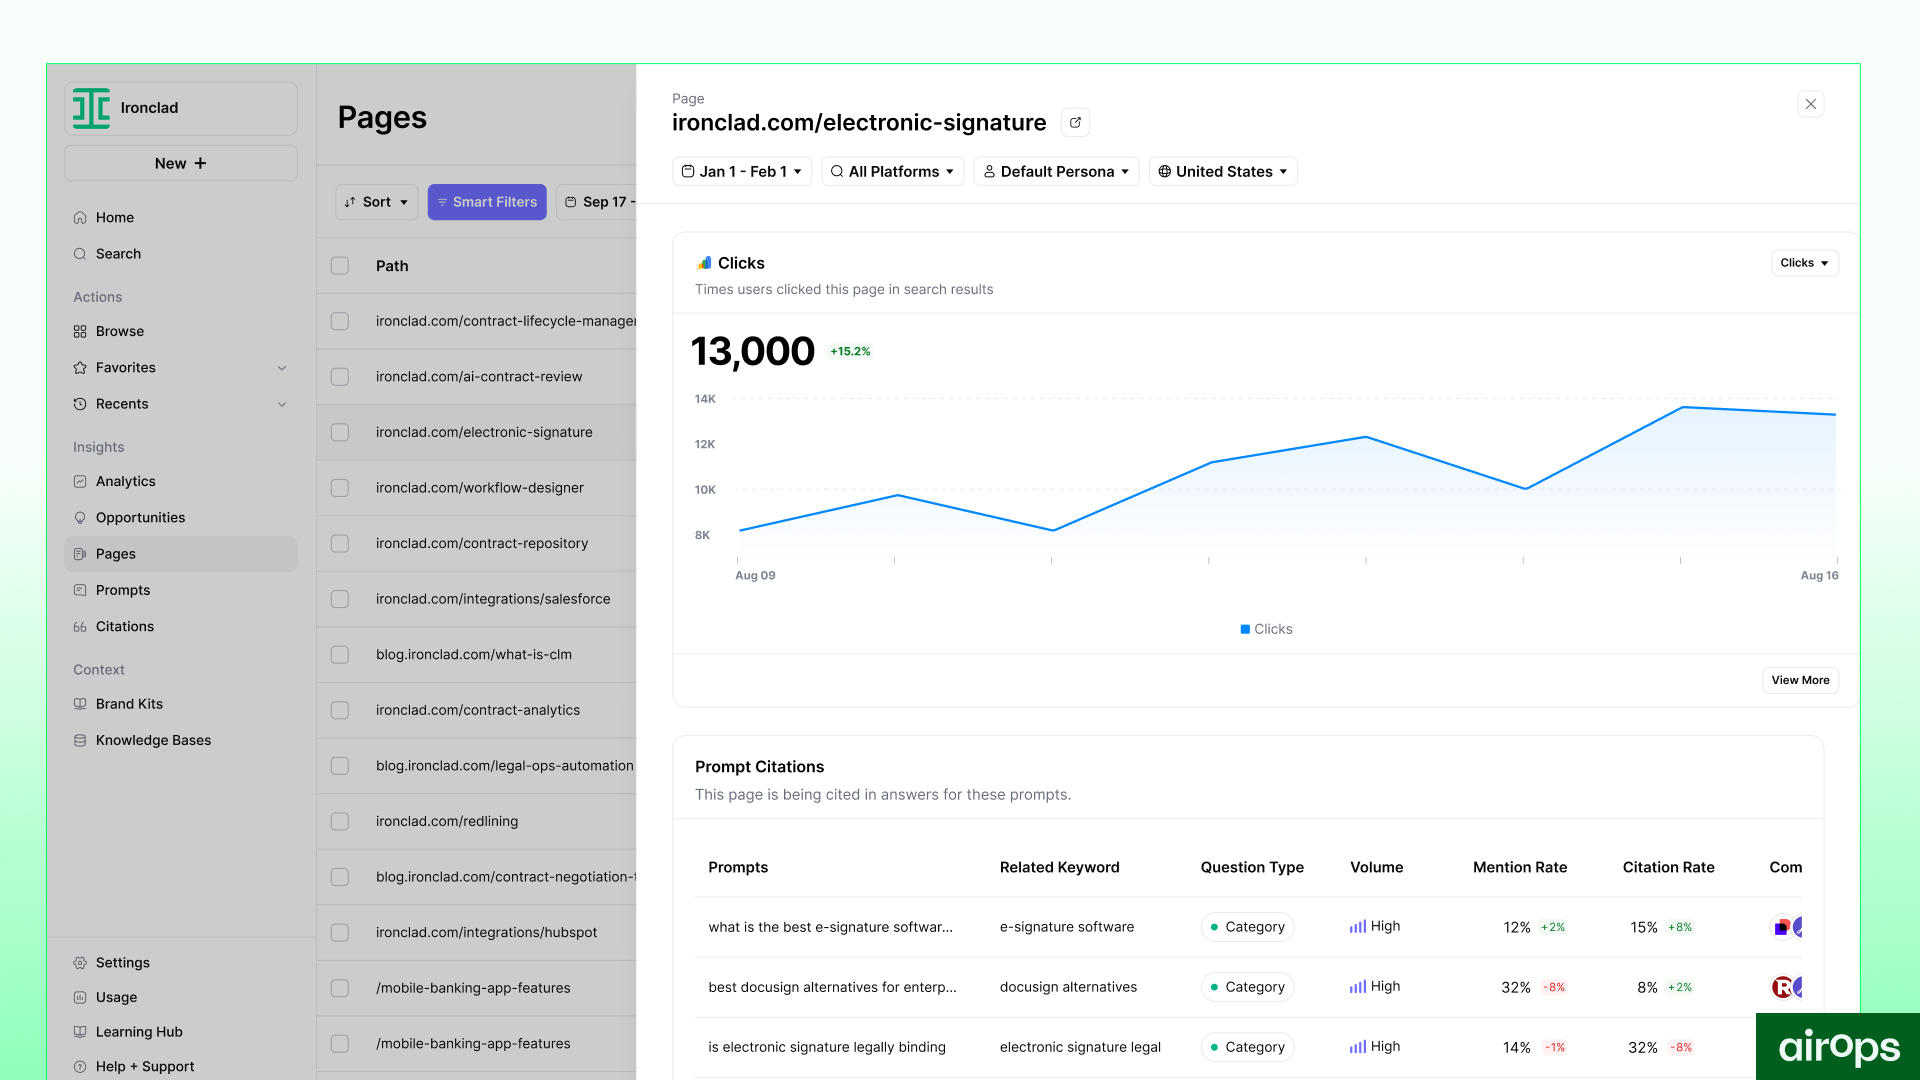
Task: Toggle the select-all checkbox beside Path
Action: pyautogui.click(x=340, y=266)
